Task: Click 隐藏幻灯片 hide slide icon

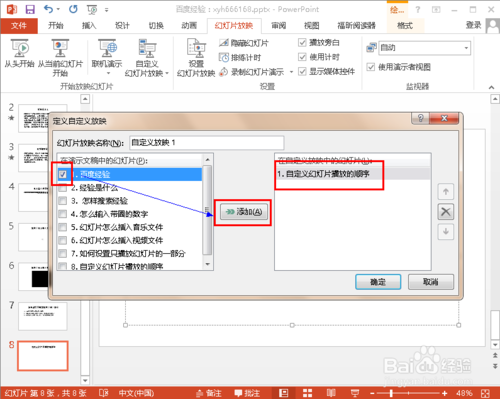Action: point(224,43)
